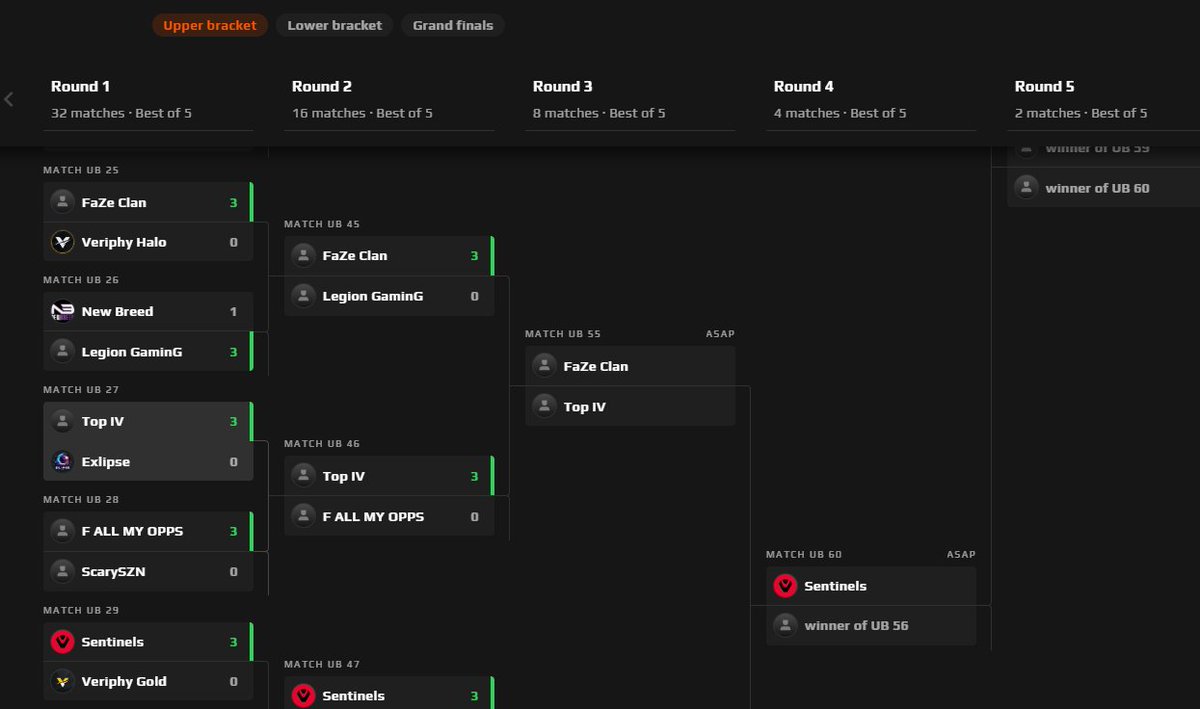The image size is (1200, 709).
Task: Click Exlipse team logo in match UB 27
Action: tap(63, 462)
